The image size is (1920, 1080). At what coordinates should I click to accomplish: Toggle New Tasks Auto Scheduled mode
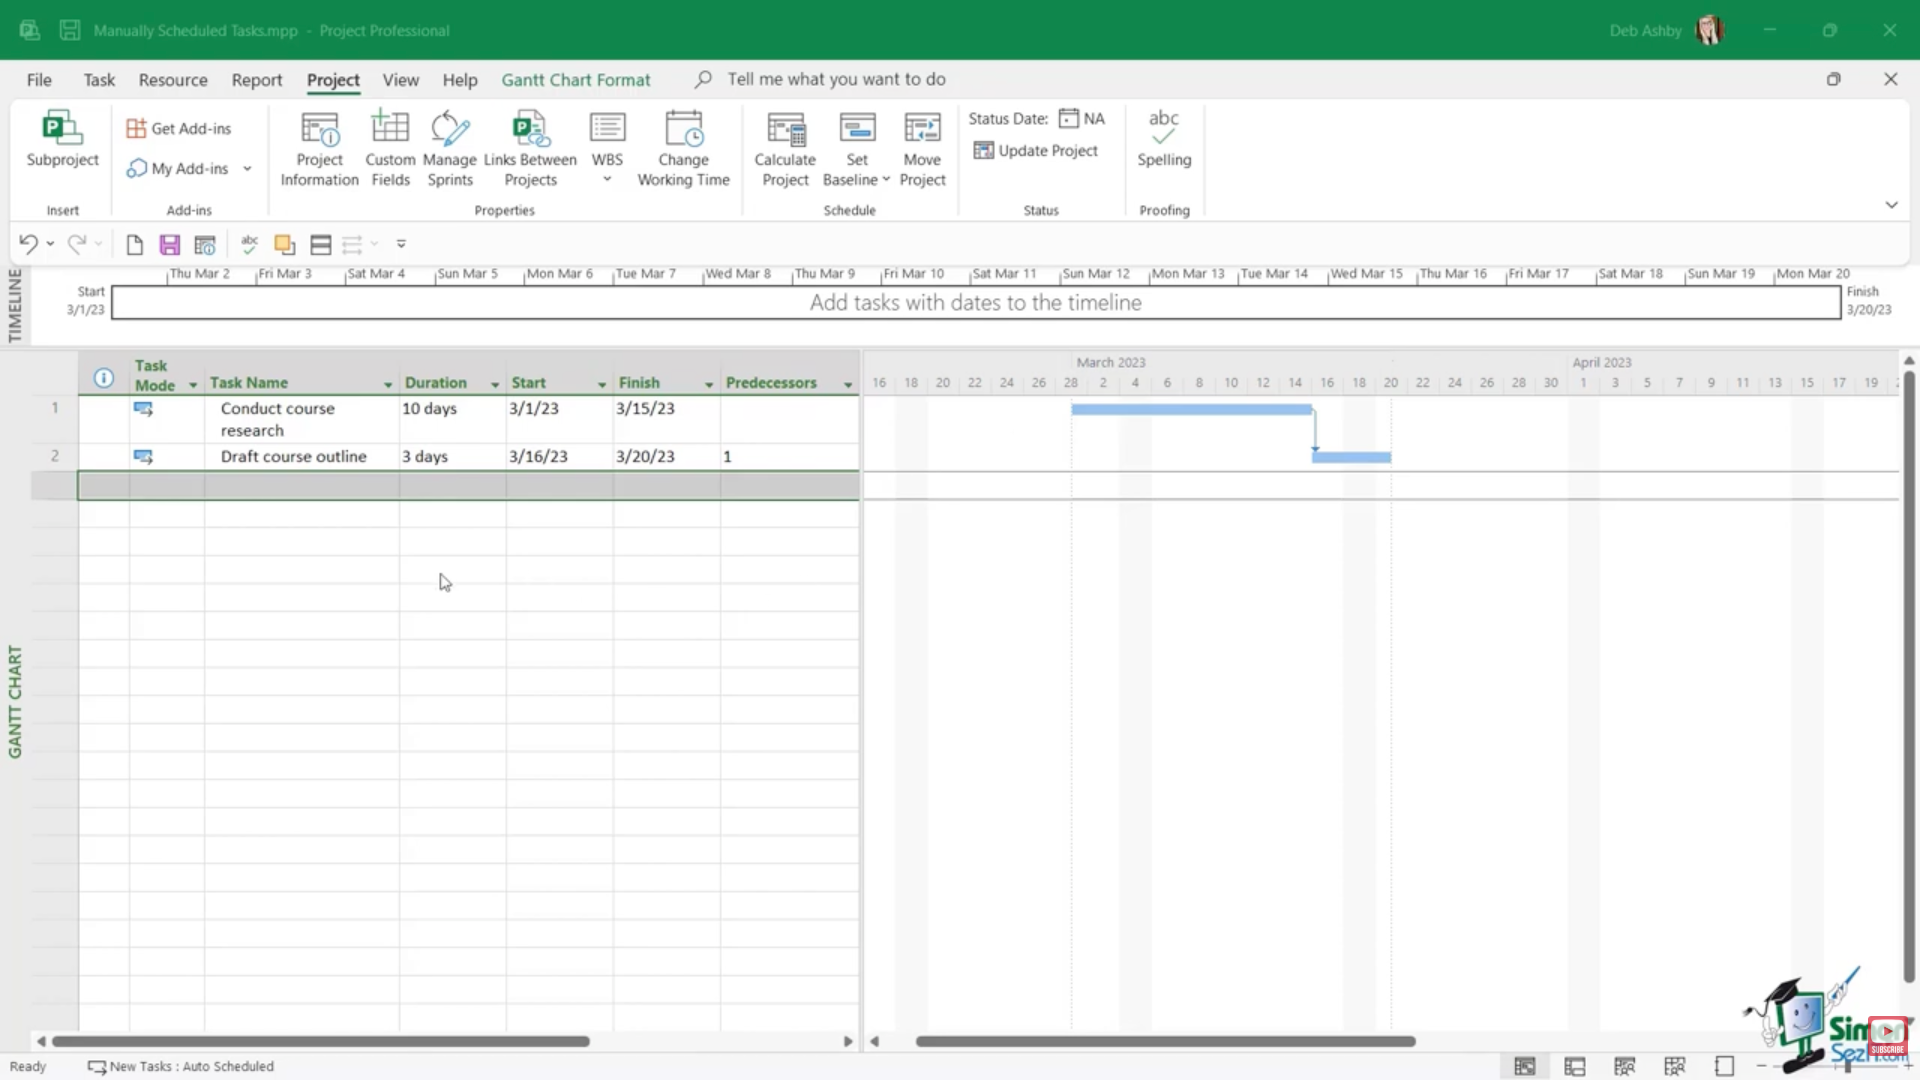[180, 1066]
